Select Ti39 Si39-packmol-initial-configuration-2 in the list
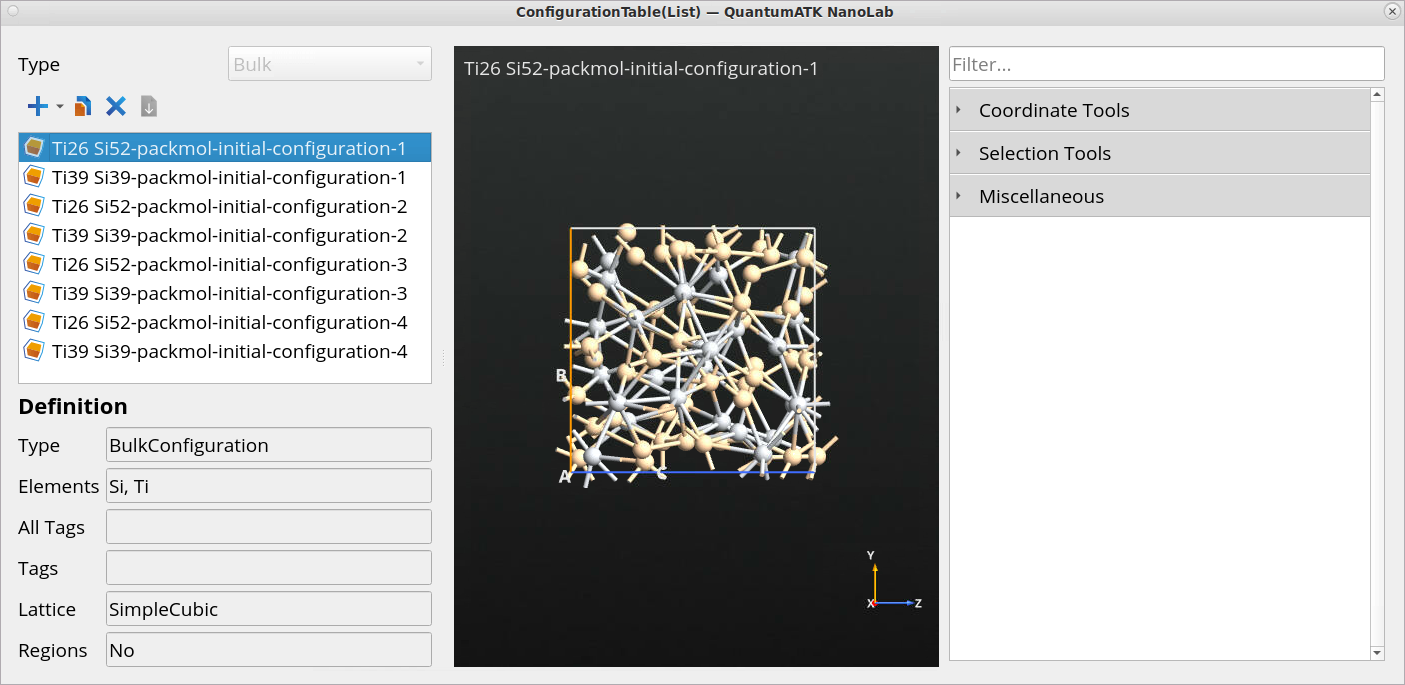Viewport: 1405px width, 685px height. pos(225,236)
